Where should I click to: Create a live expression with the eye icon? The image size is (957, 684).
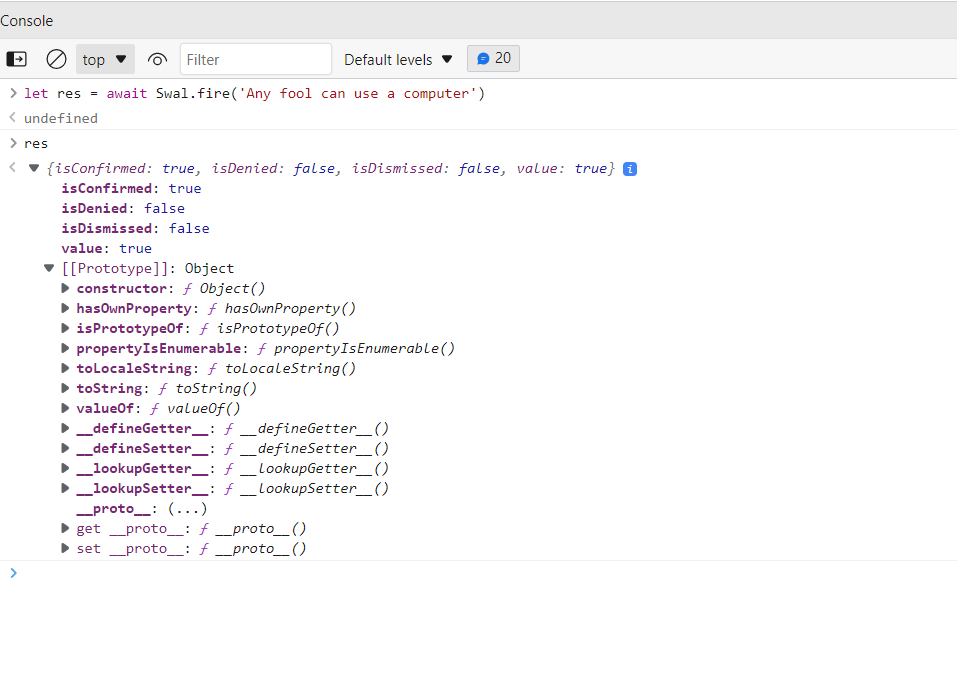tap(157, 59)
